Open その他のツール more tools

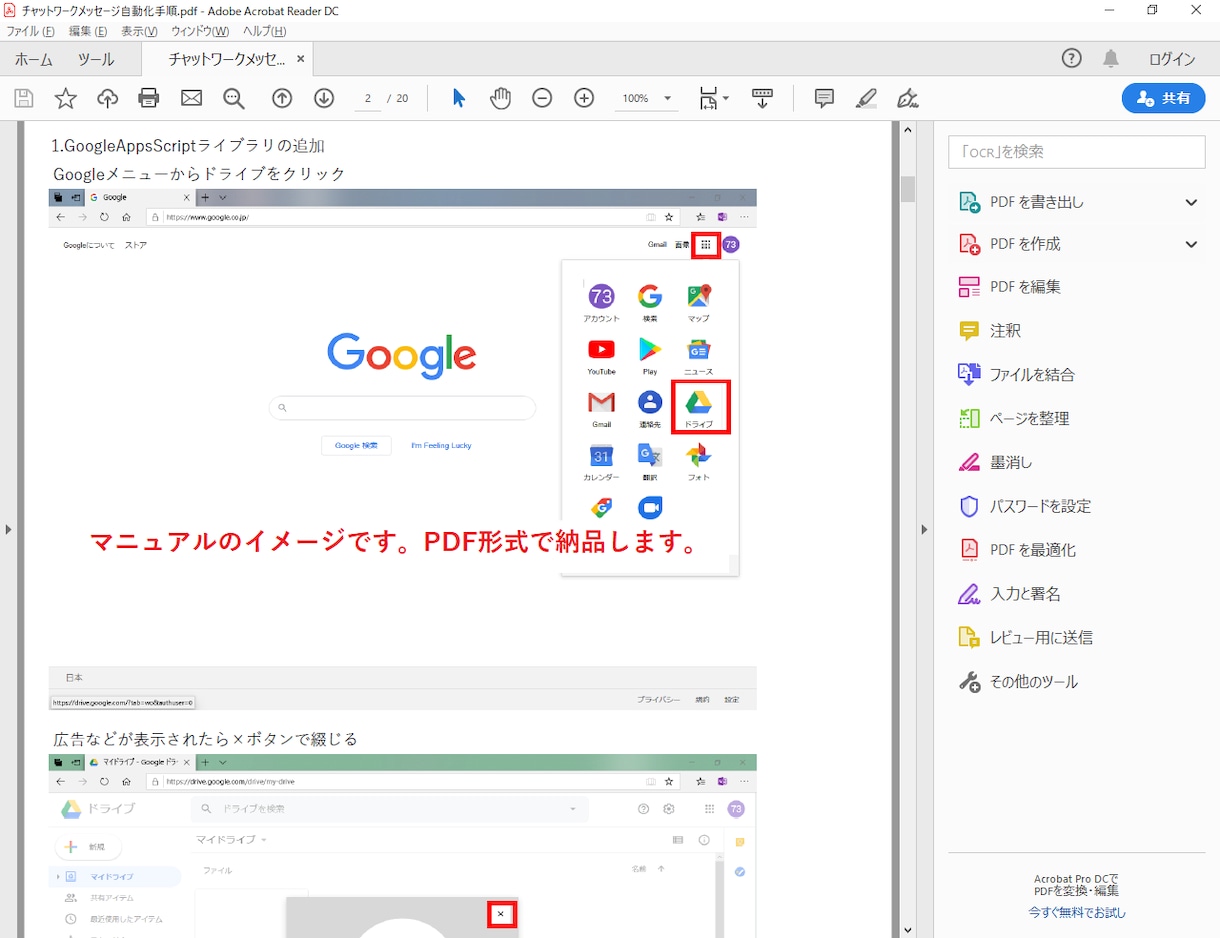point(1018,682)
